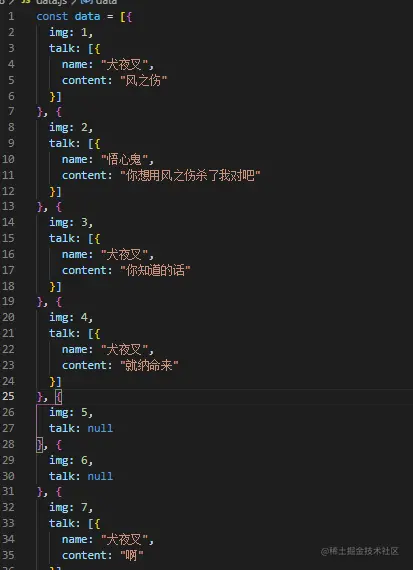
Task: Click the string "你想用风之伤杀了我对吧"
Action: (191, 175)
